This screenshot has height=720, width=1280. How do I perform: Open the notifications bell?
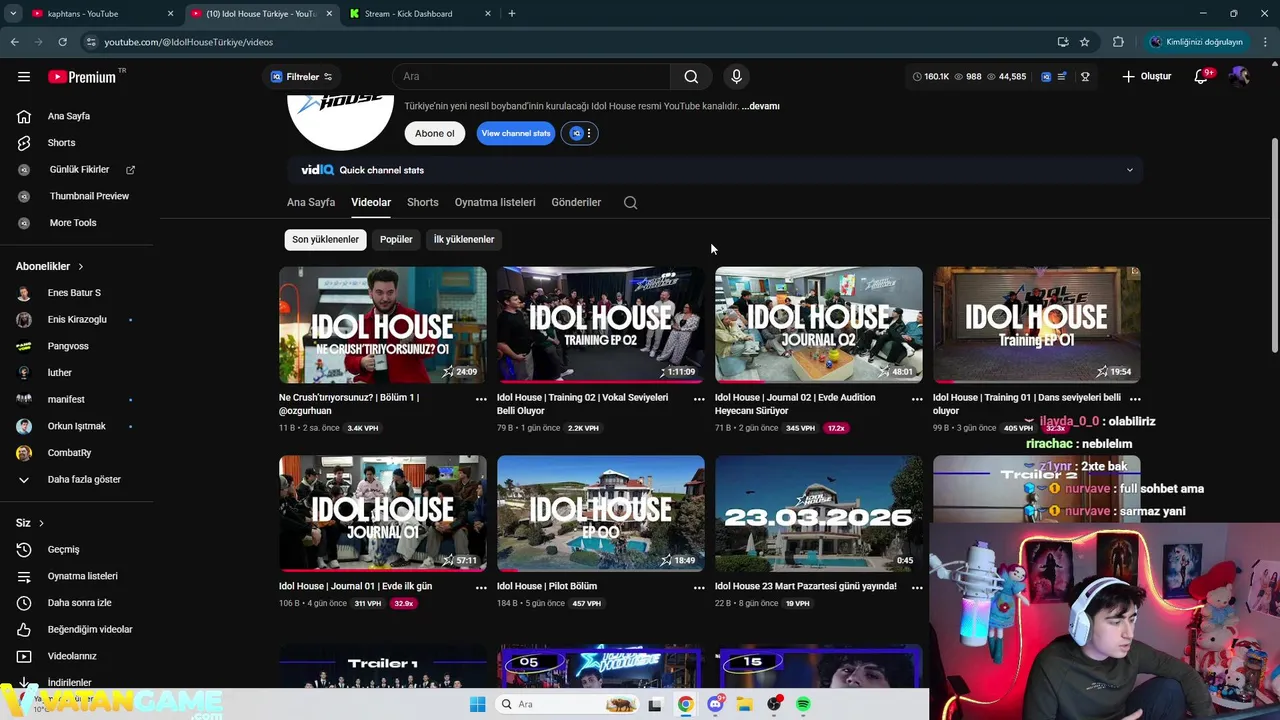[x=1202, y=76]
